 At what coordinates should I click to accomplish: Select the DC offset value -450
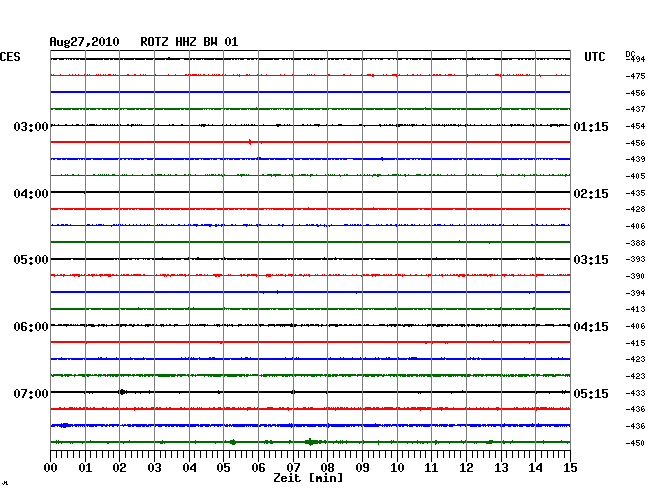[635, 443]
